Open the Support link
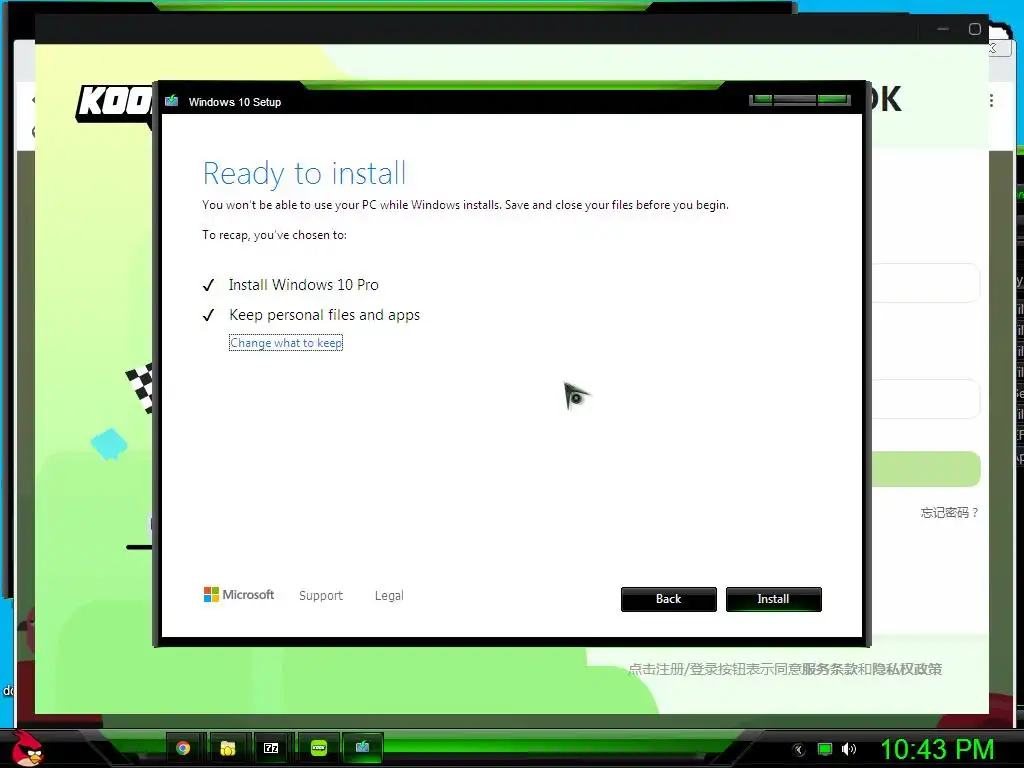This screenshot has width=1024, height=768. coord(321,596)
